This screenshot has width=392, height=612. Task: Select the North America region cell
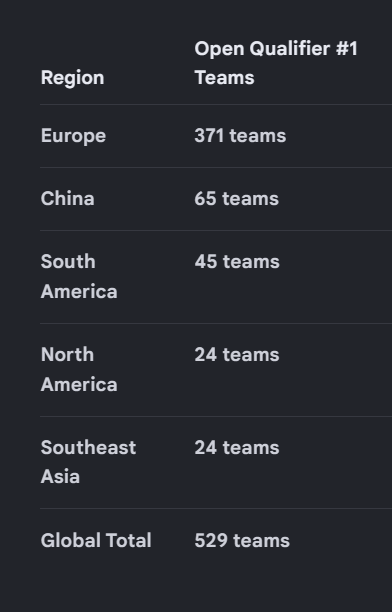(79, 370)
